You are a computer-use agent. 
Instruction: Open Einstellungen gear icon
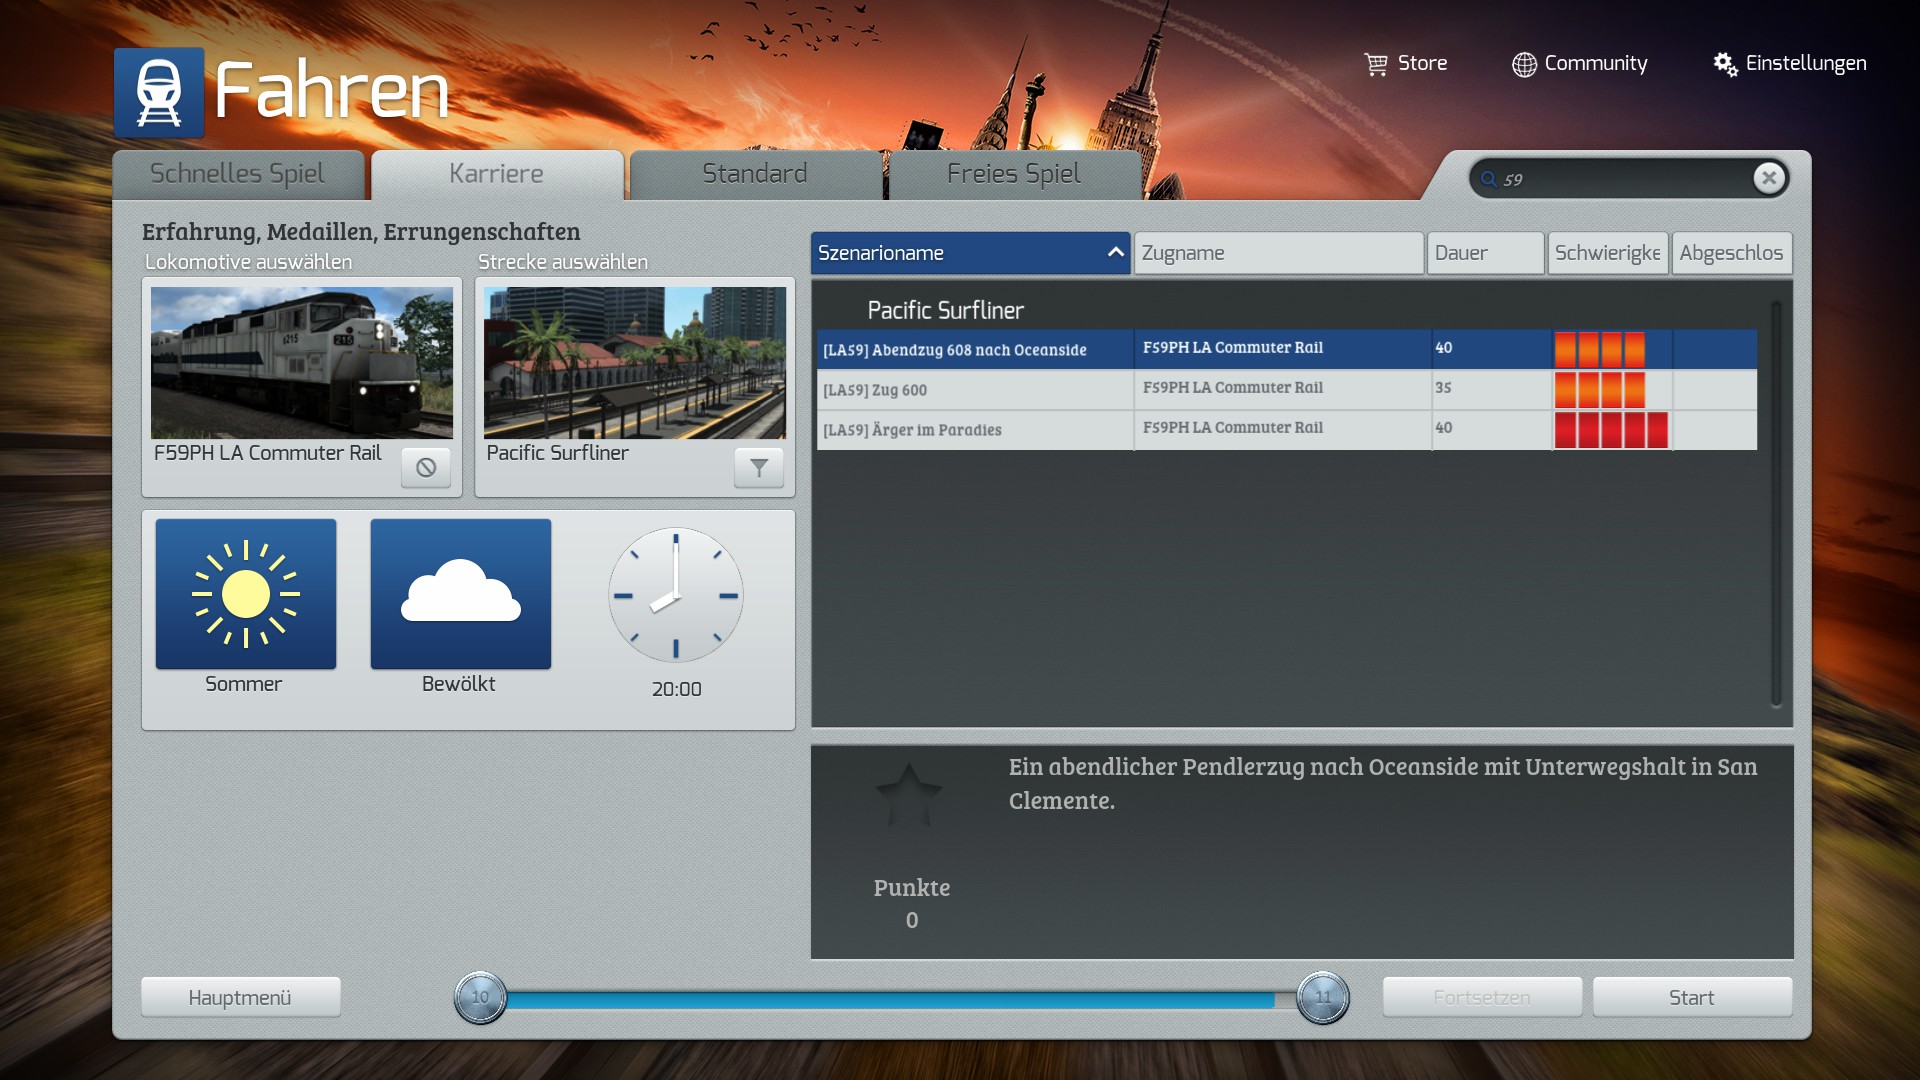pos(1725,64)
